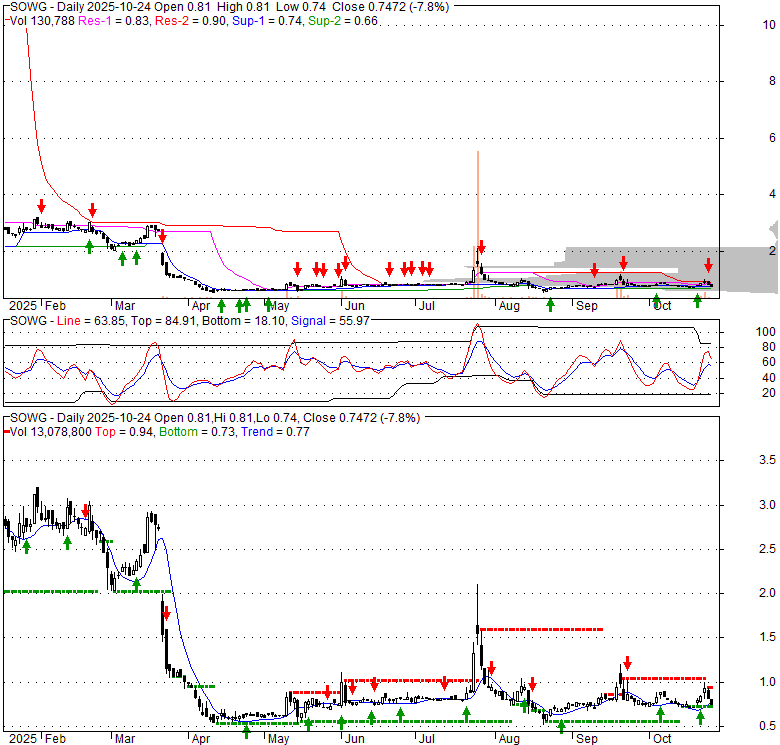Image resolution: width=780 pixels, height=745 pixels.
Task: Click the Trend = 0.77 label in the bottom chart
Action: click(x=275, y=432)
